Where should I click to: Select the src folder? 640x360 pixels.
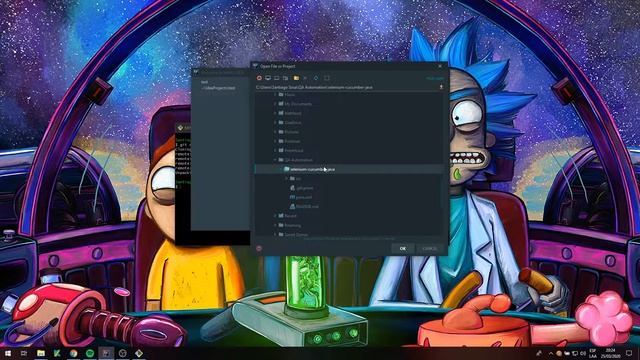(x=299, y=179)
